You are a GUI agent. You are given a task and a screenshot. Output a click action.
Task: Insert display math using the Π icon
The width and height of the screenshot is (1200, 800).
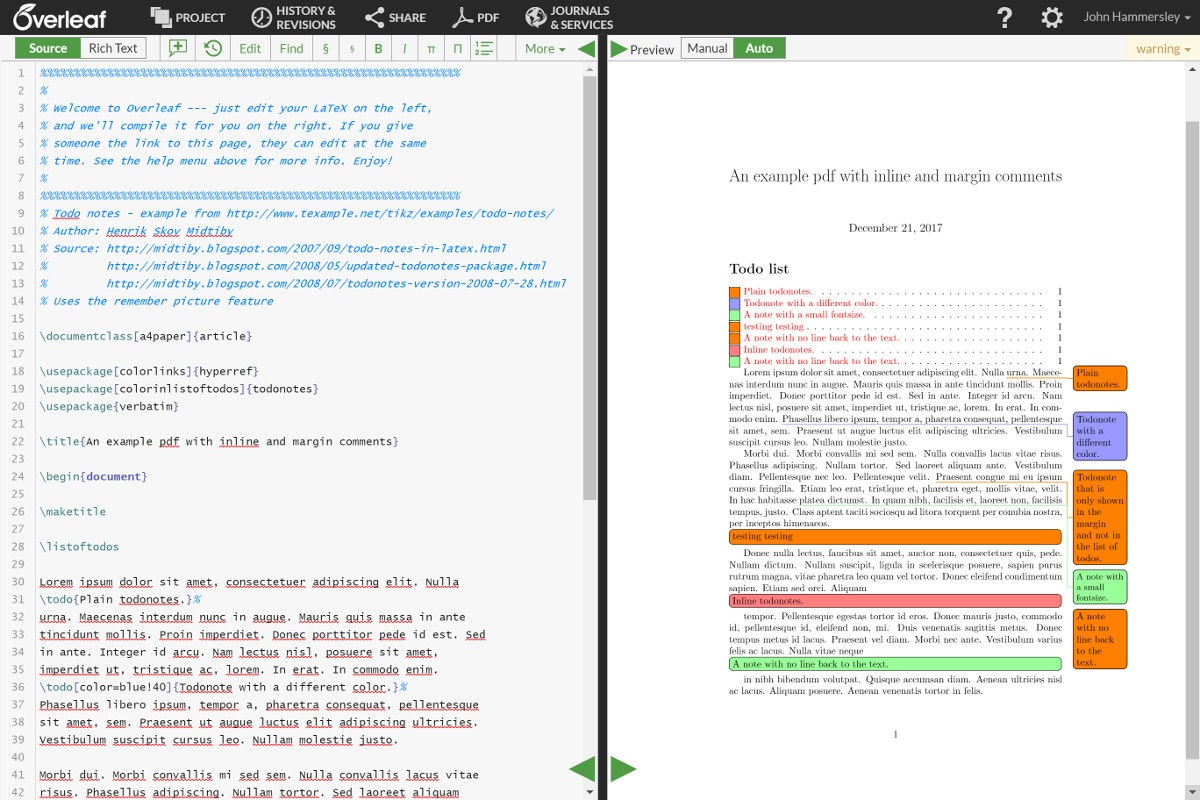tap(457, 47)
